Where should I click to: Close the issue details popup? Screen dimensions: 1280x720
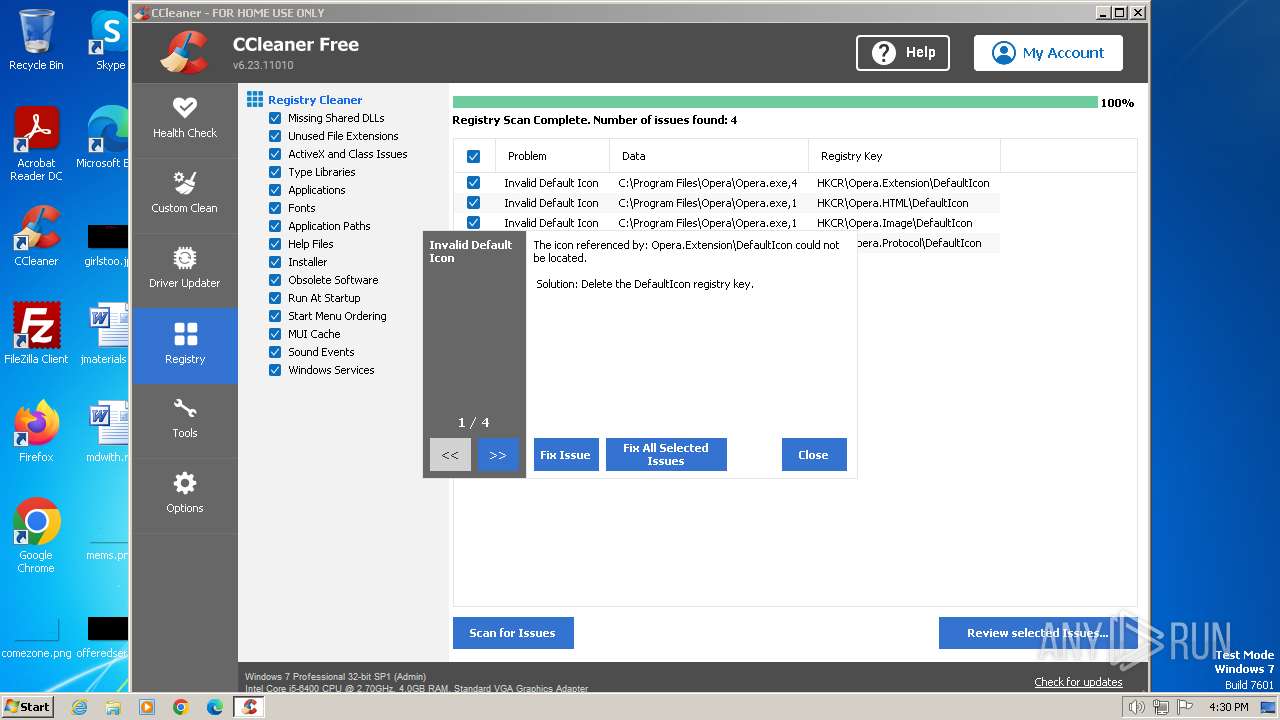(x=814, y=455)
